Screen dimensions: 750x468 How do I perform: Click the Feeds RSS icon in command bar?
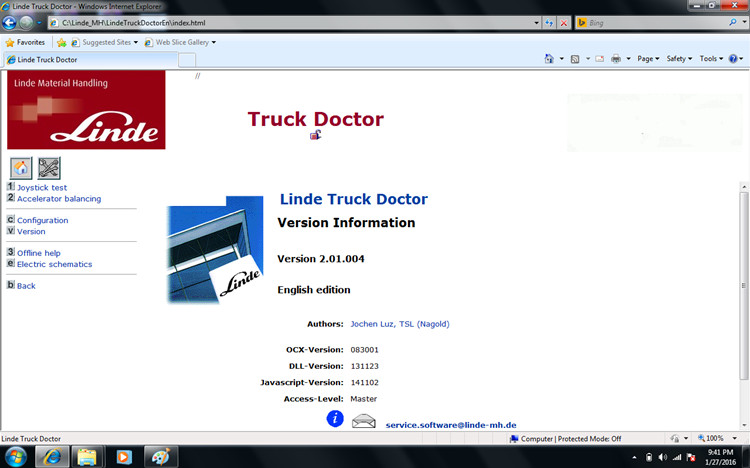pos(575,59)
